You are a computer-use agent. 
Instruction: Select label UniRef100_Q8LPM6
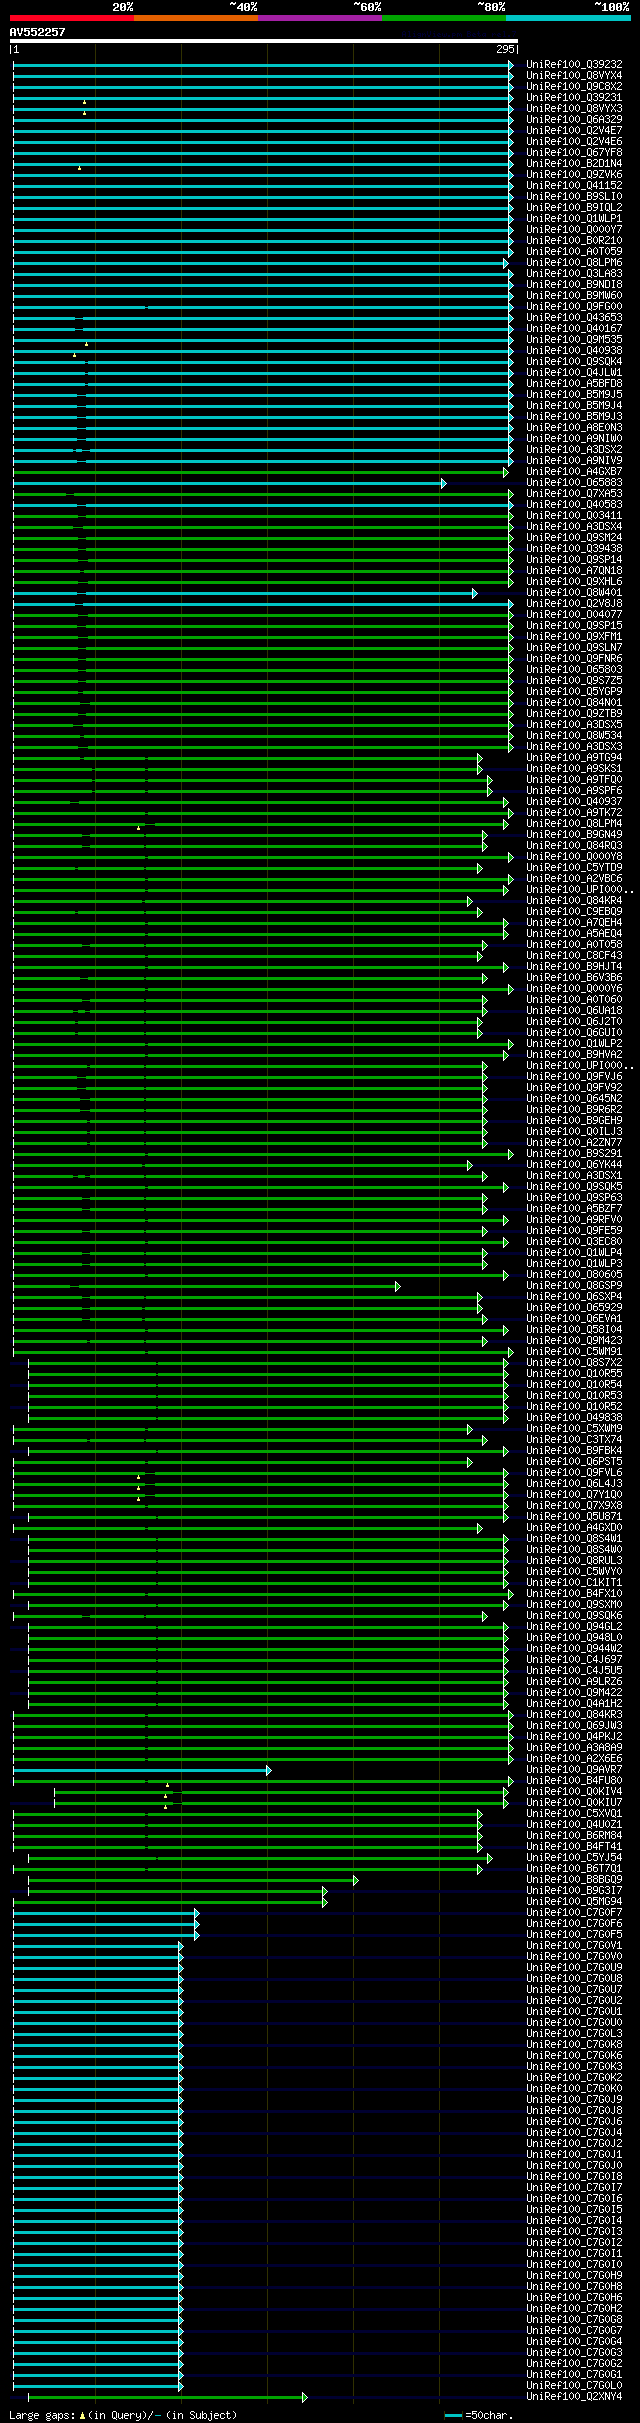click(574, 263)
